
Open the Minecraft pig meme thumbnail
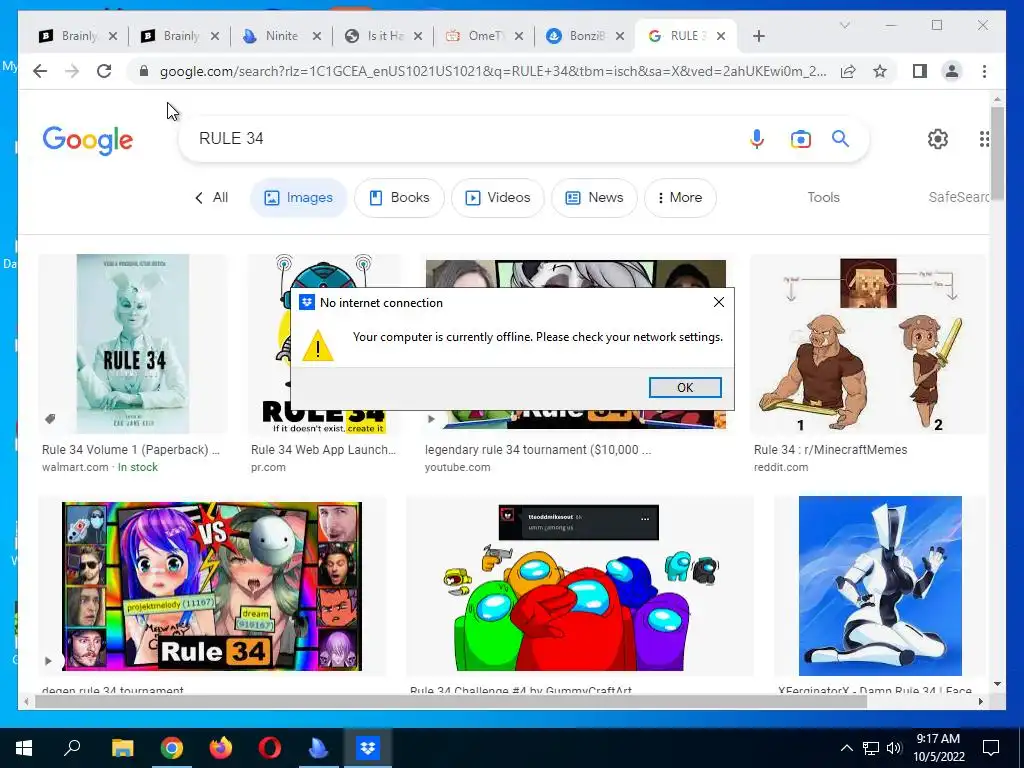click(x=868, y=344)
